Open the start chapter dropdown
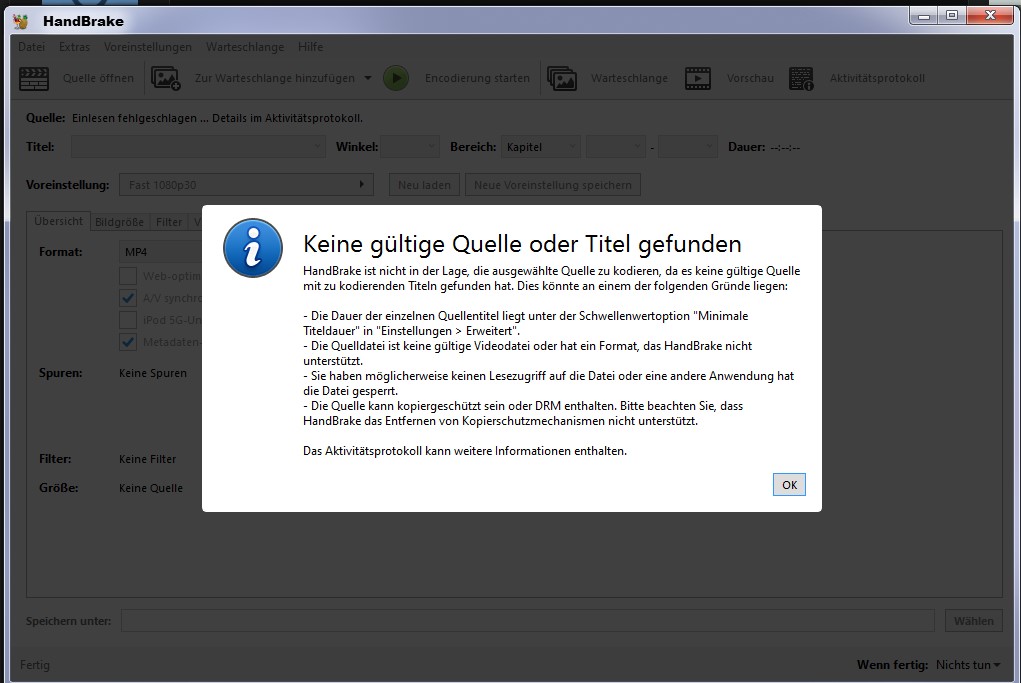Screen dimensions: 1021x683 click(616, 146)
